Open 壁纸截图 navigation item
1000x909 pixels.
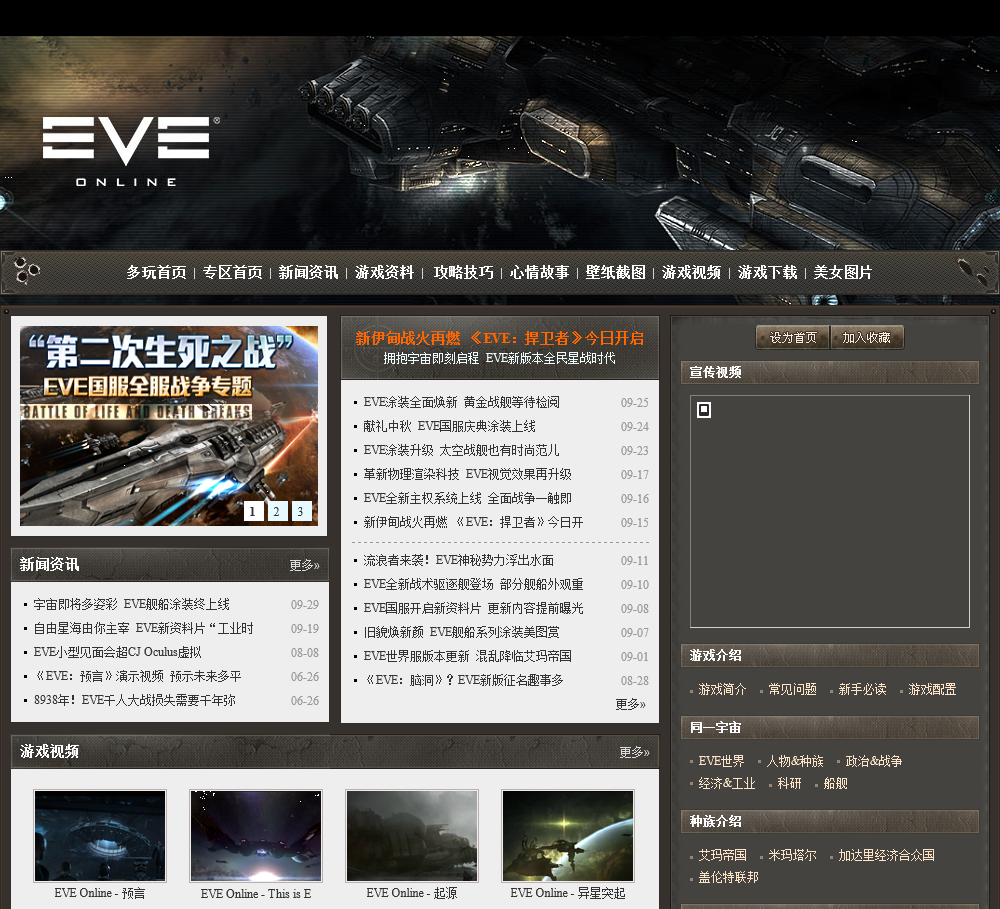615,272
